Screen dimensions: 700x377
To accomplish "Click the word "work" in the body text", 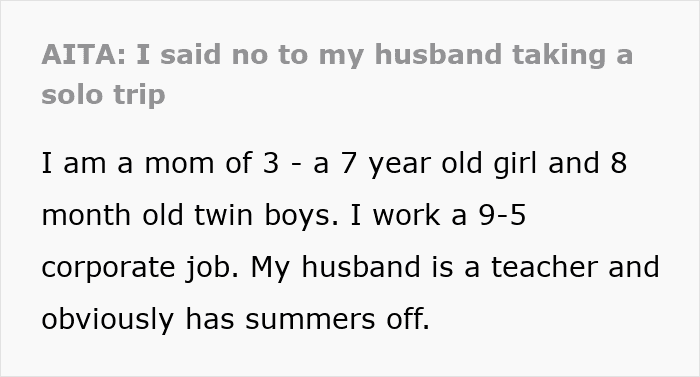I will click(406, 215).
